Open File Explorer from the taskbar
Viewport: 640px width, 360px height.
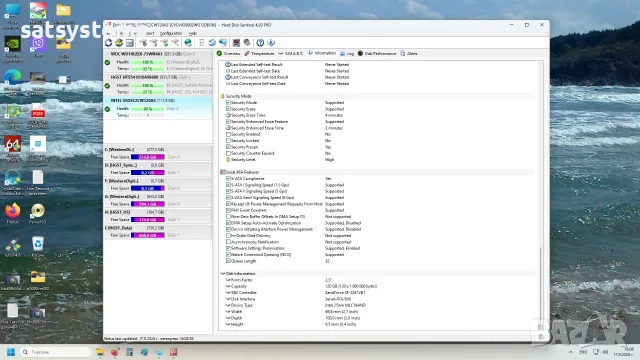[100, 352]
